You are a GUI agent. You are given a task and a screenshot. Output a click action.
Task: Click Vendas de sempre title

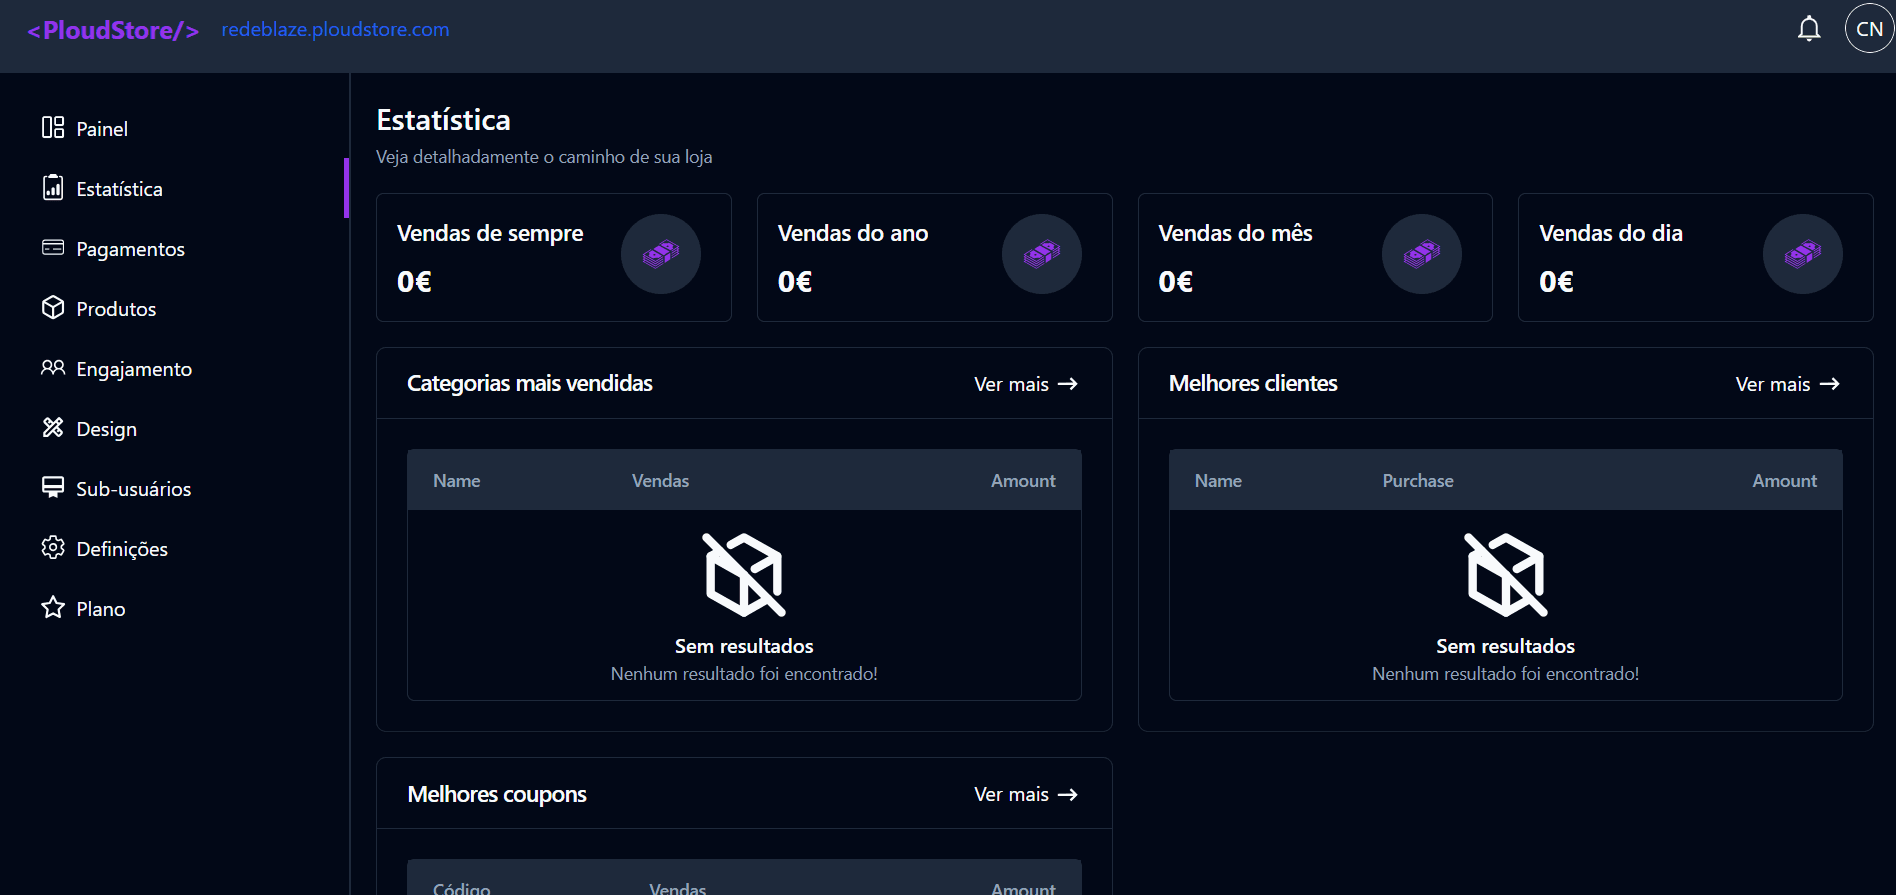490,233
